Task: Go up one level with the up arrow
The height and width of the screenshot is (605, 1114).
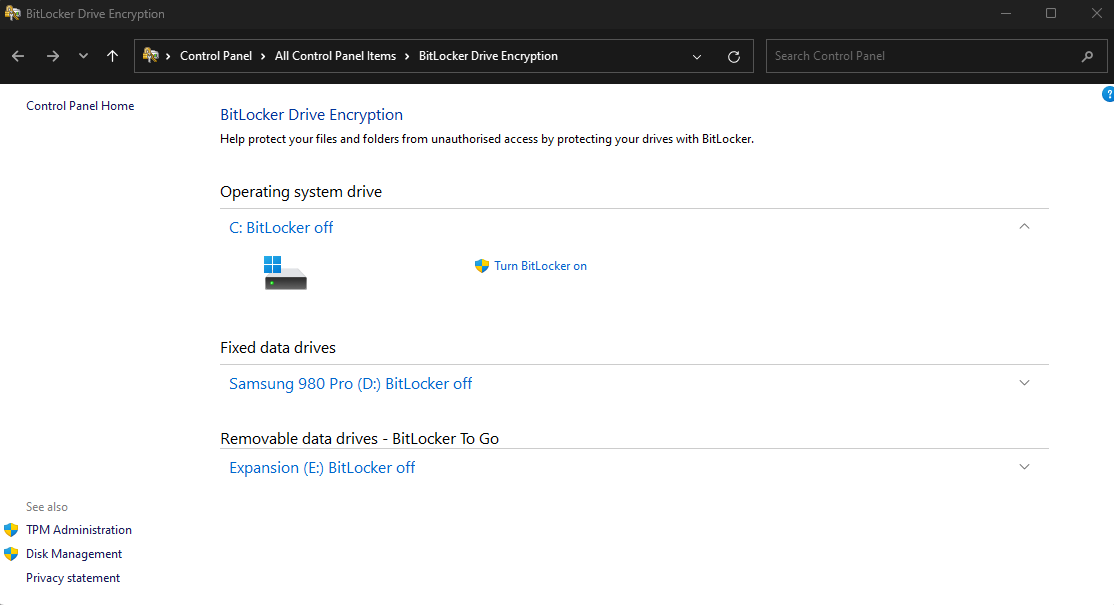Action: tap(112, 56)
